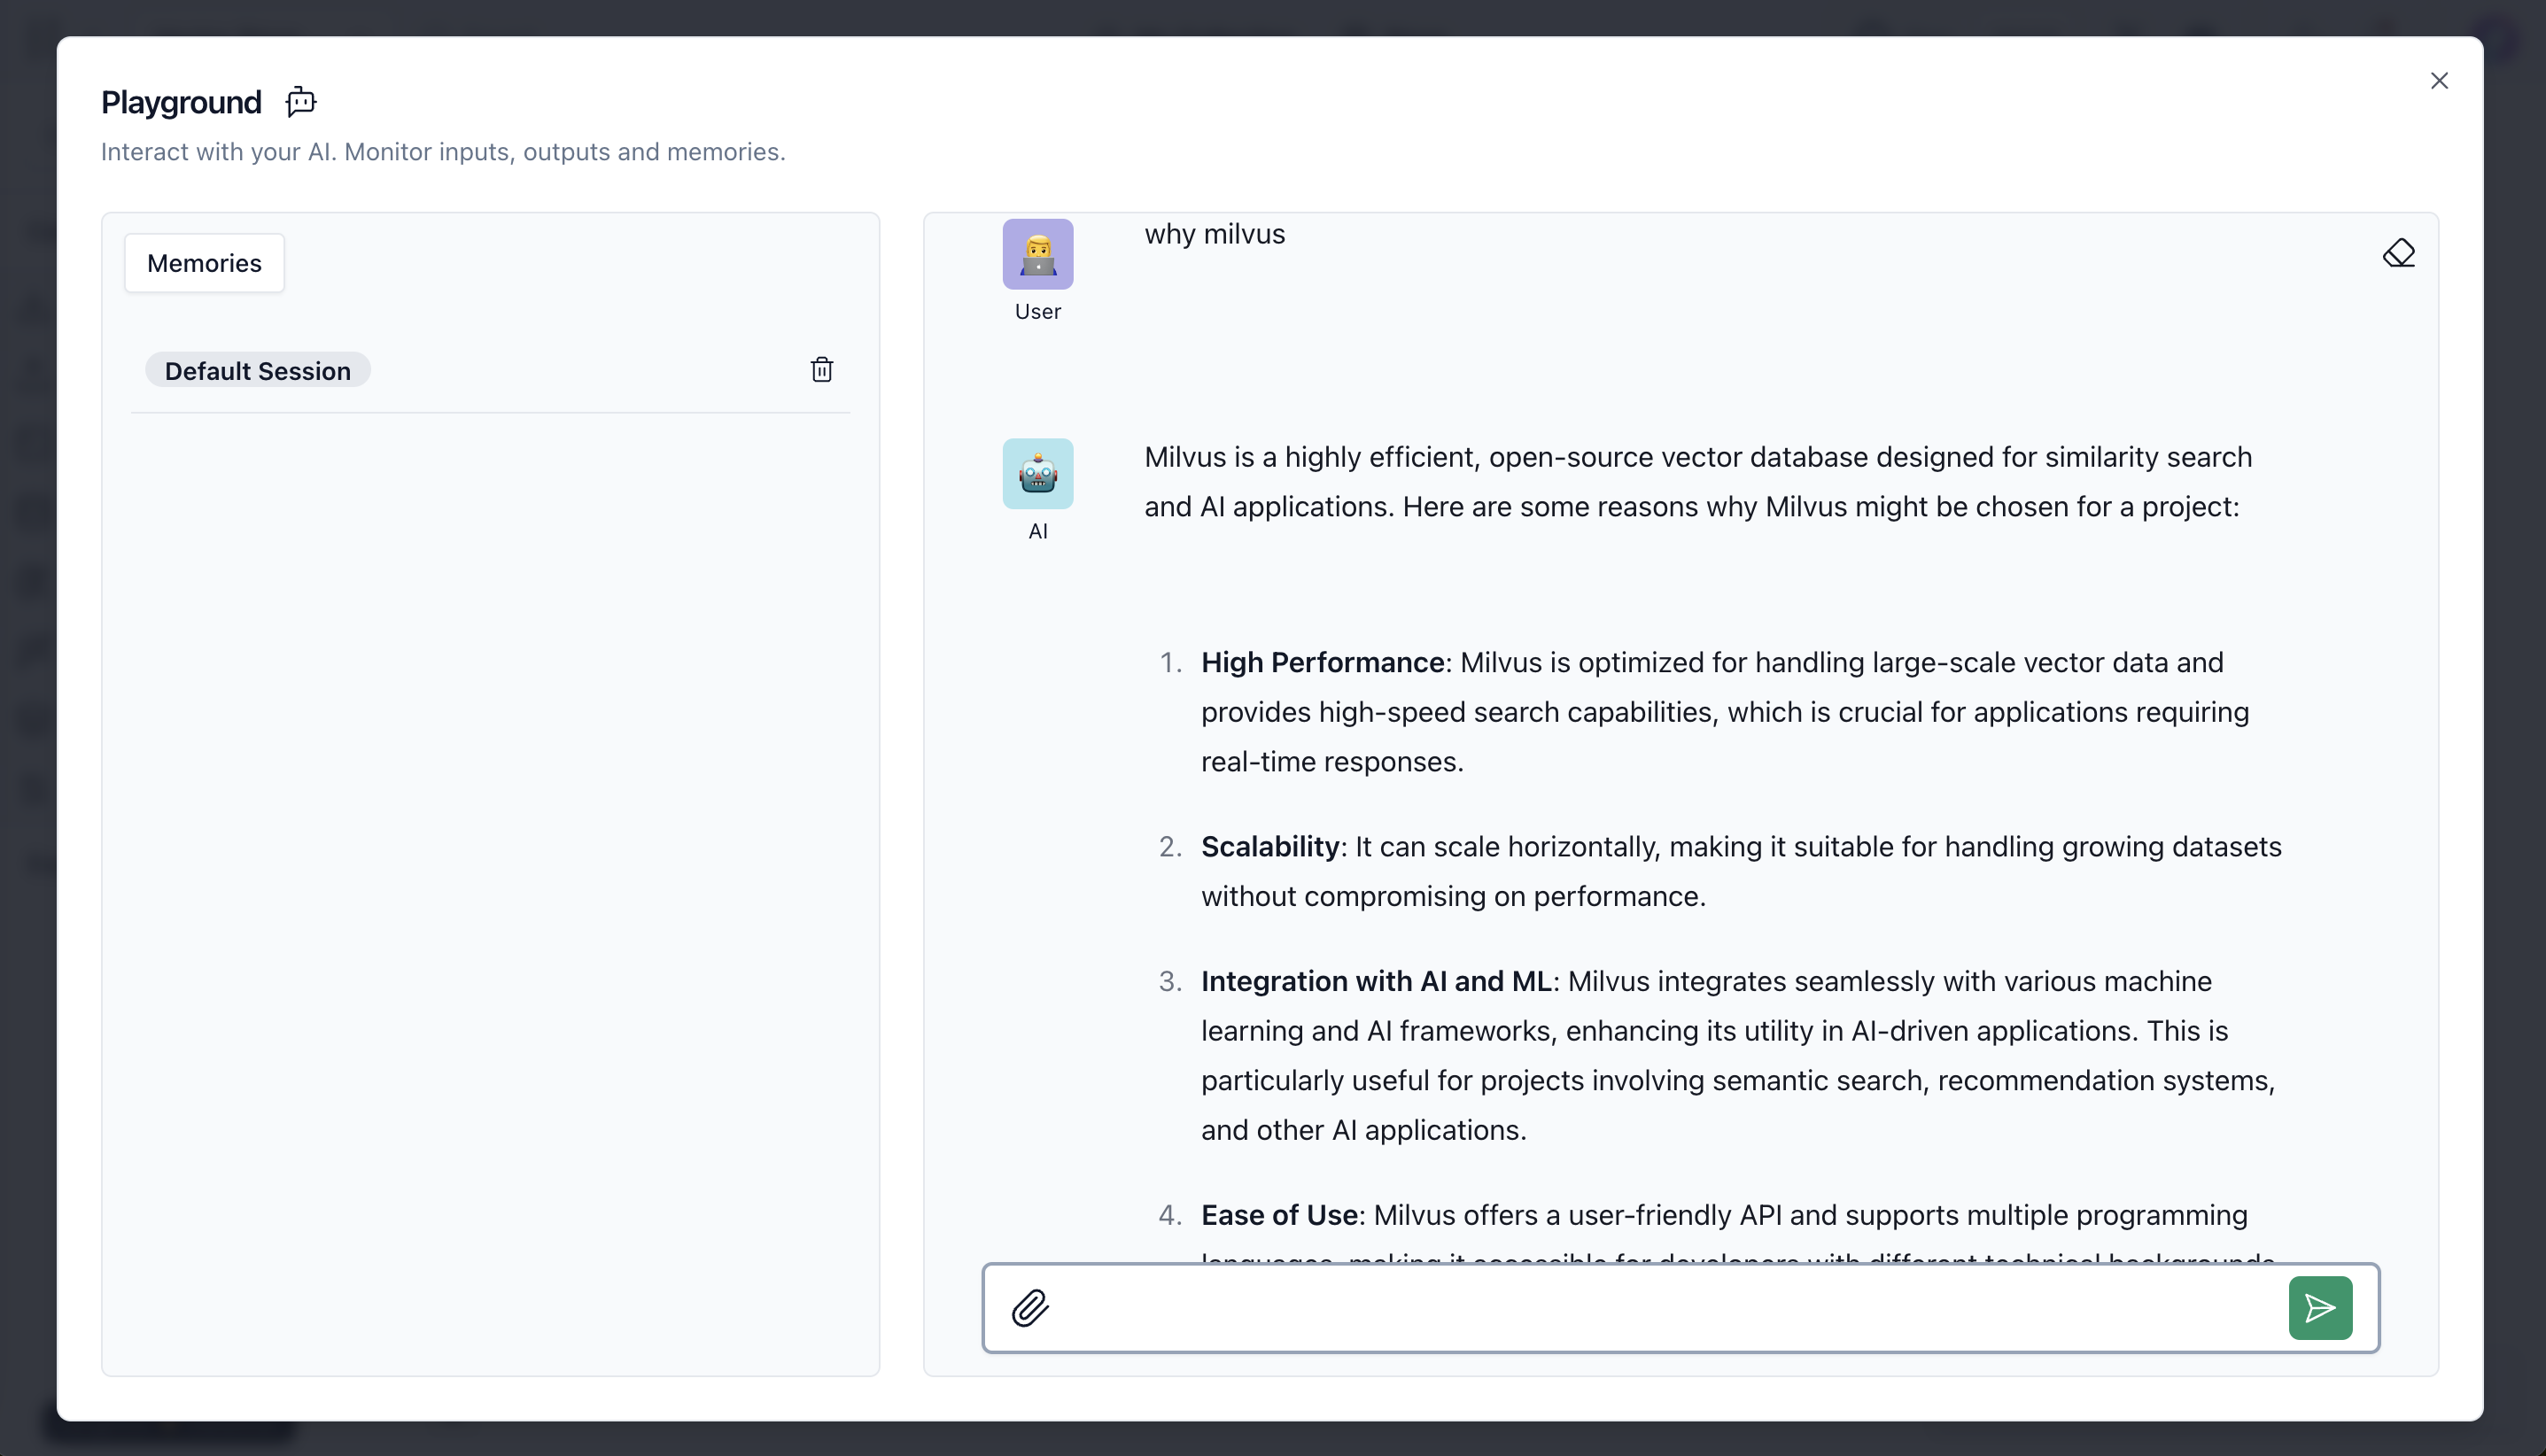
Task: Click the "Interact with your AI" subtitle
Action: (x=443, y=152)
